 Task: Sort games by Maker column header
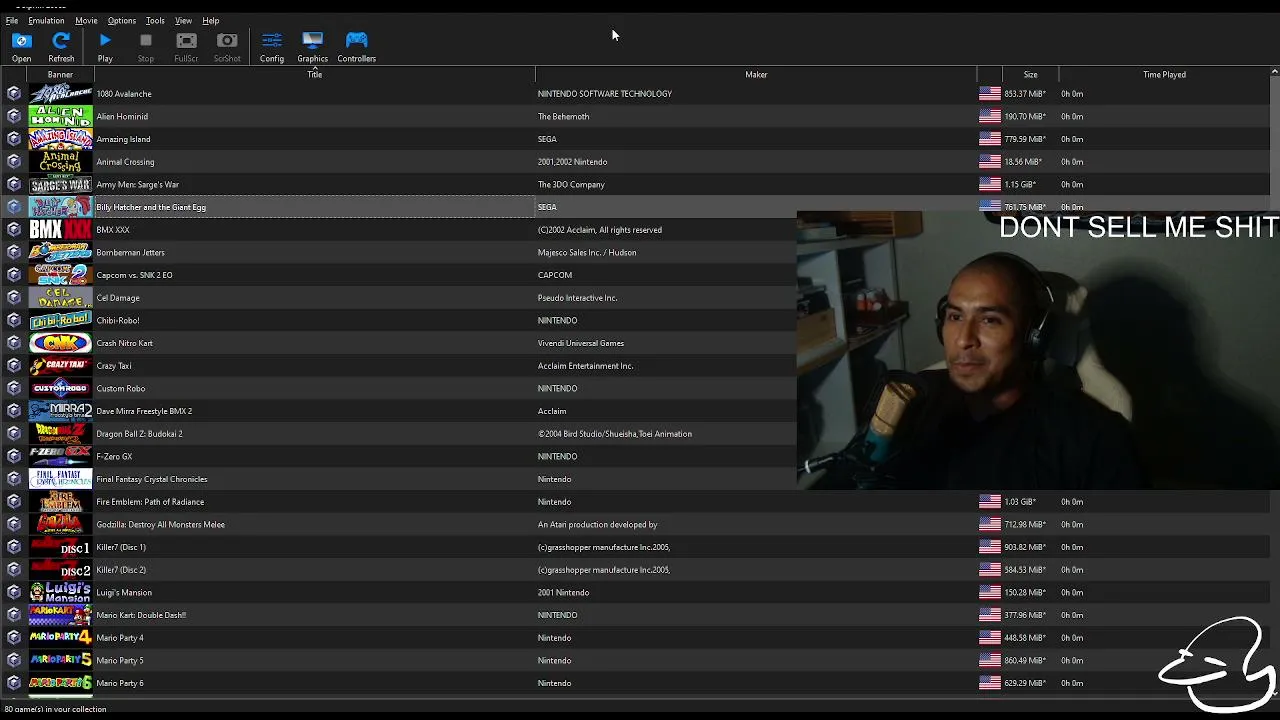point(756,75)
